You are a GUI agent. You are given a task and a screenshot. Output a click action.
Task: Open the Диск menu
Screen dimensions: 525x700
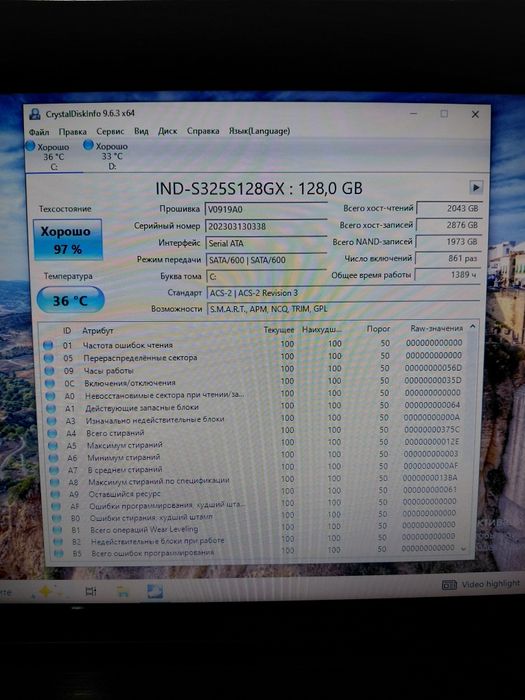167,131
